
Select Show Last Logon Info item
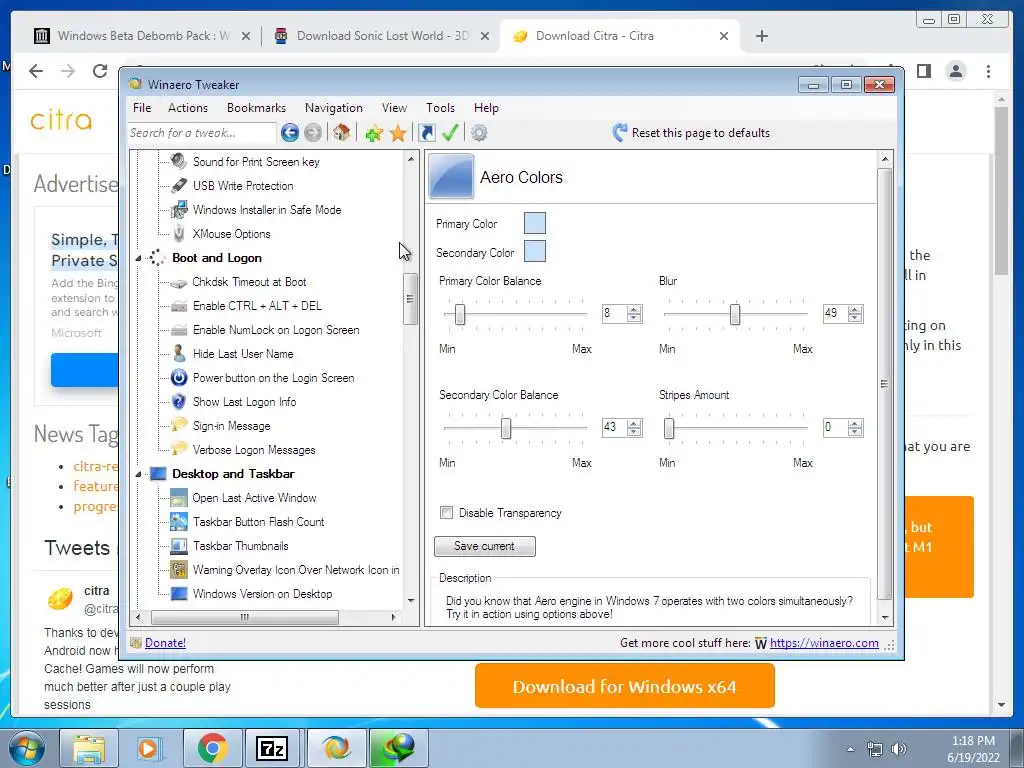tap(244, 402)
